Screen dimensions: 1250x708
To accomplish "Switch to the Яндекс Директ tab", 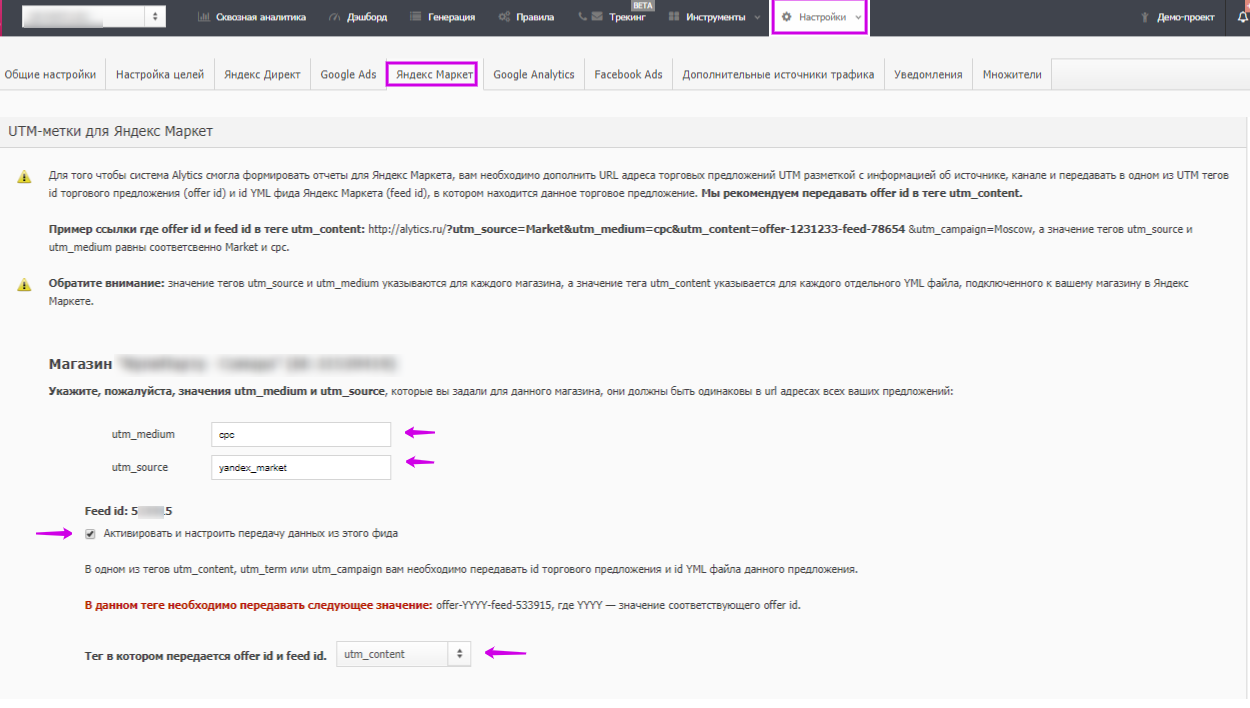I will [x=262, y=75].
